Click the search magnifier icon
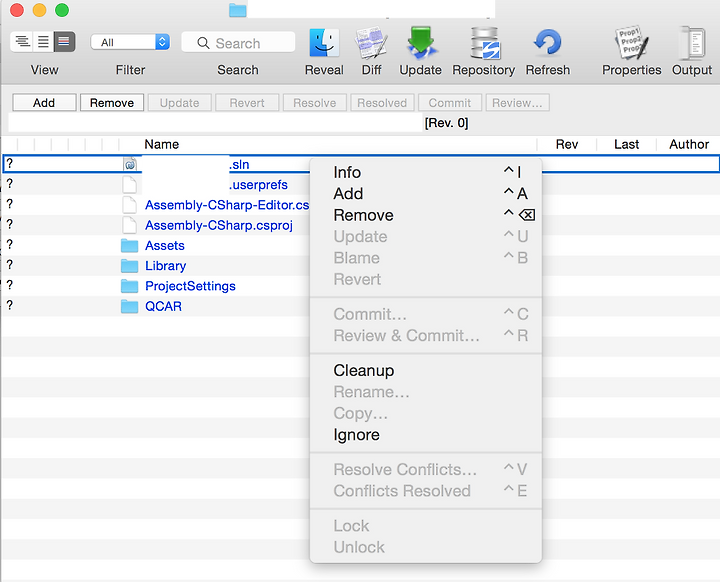This screenshot has height=582, width=720. point(203,43)
